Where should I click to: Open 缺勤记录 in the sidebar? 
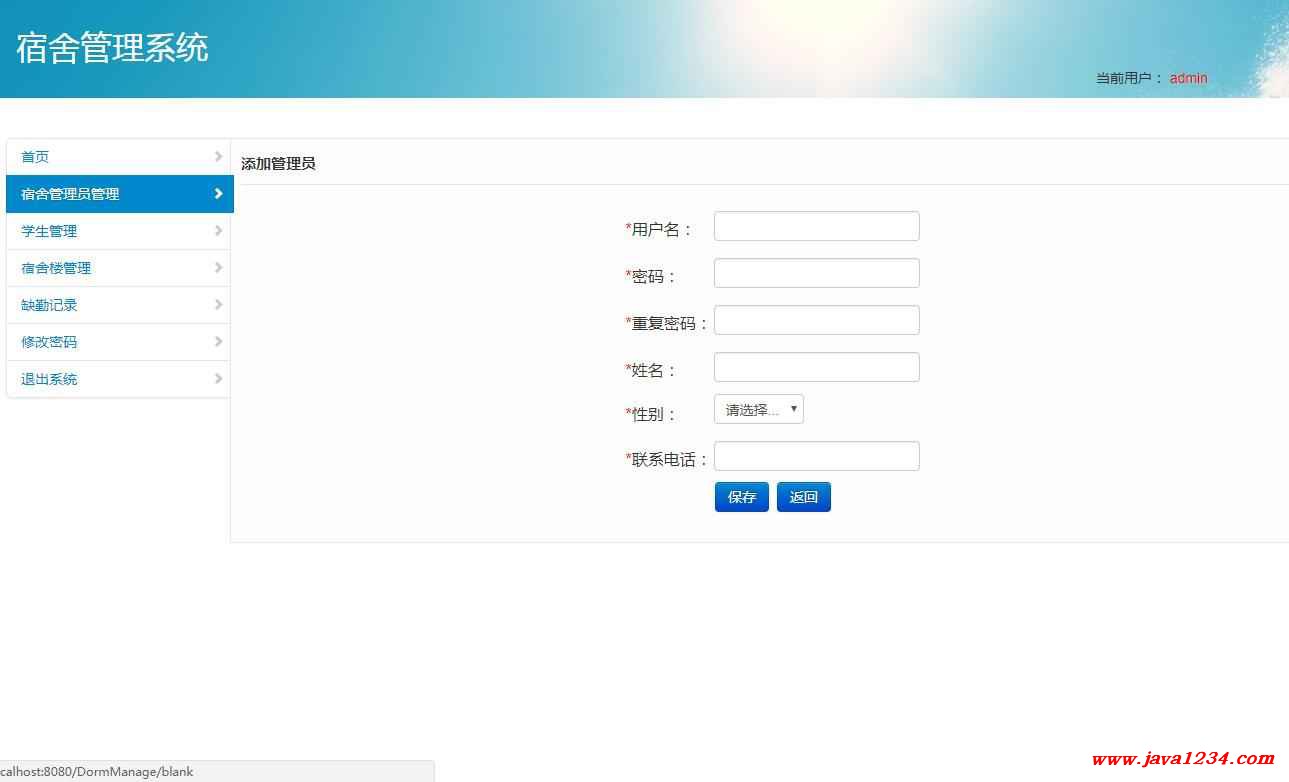coord(49,305)
